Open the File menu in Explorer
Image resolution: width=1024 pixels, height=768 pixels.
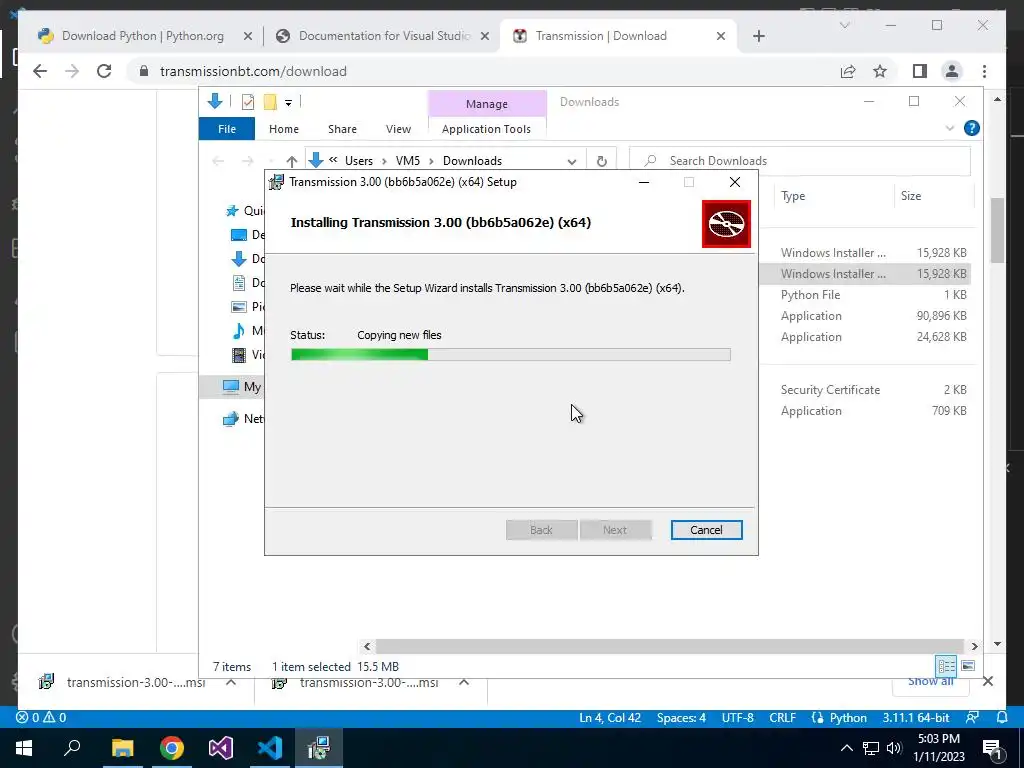pos(227,129)
